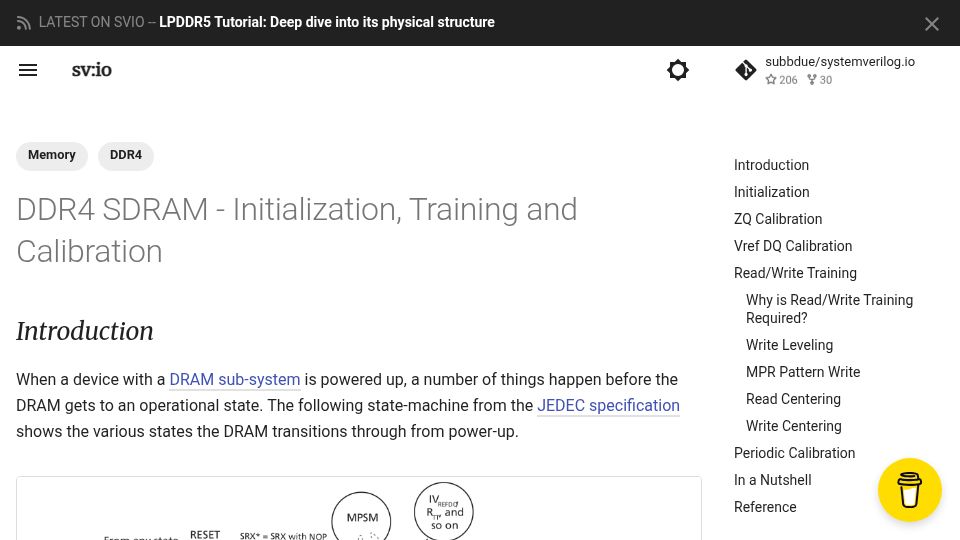This screenshot has height=540, width=960.
Task: Click the 30 forks count
Action: [819, 80]
